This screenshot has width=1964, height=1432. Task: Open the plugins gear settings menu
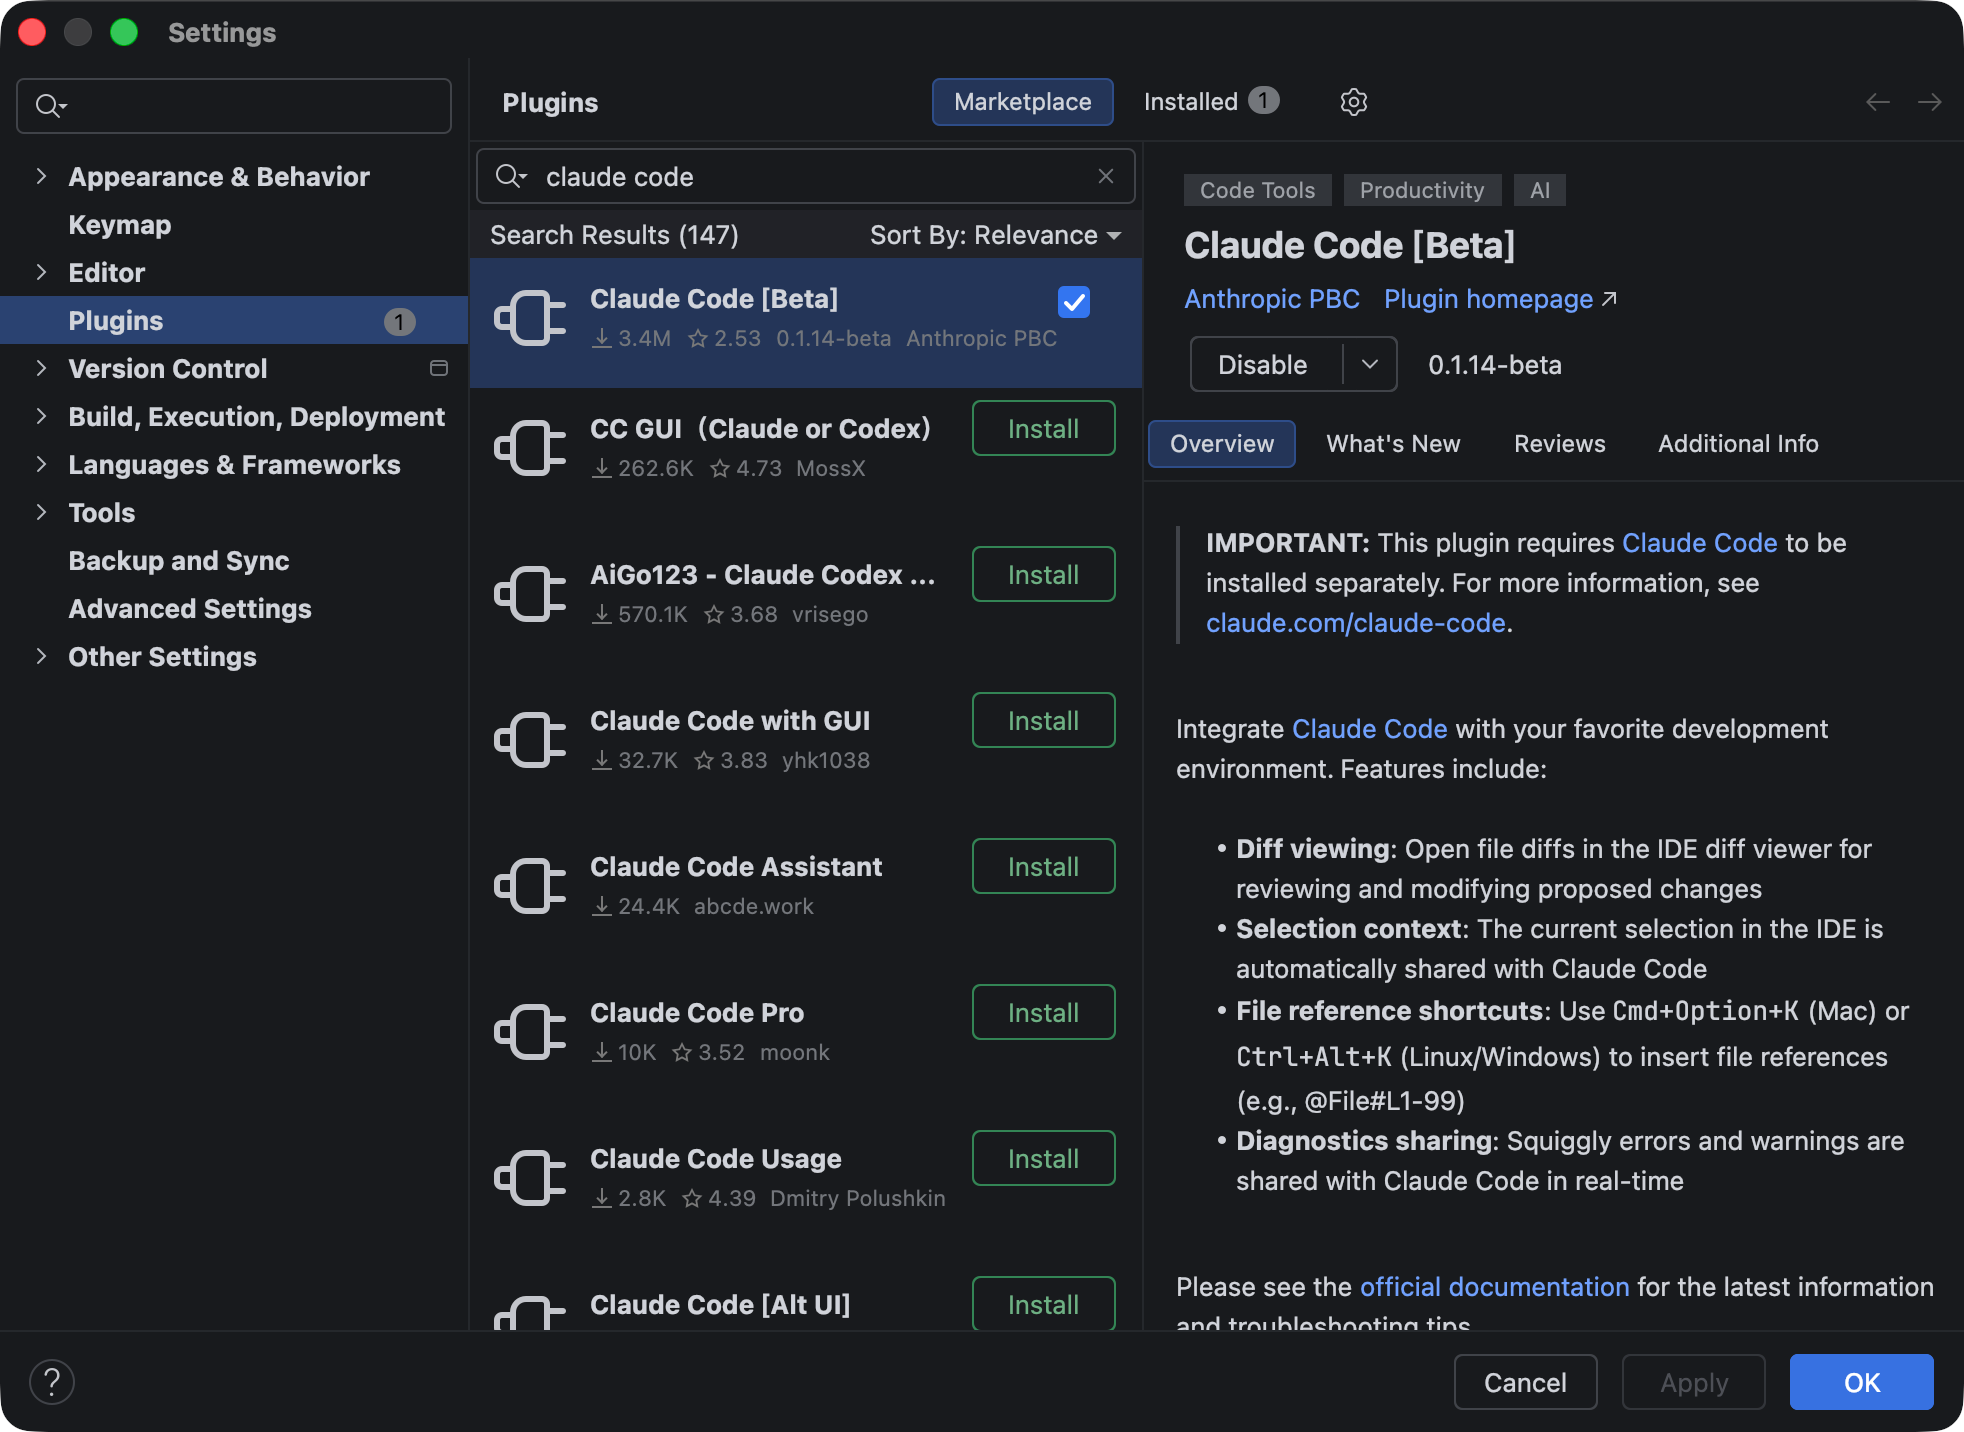click(1353, 102)
